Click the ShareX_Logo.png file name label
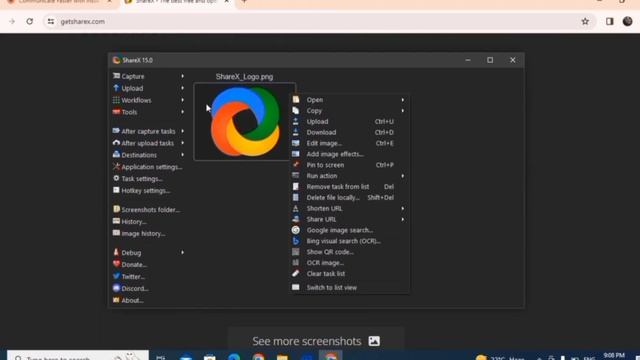The height and width of the screenshot is (360, 640). tap(244, 76)
